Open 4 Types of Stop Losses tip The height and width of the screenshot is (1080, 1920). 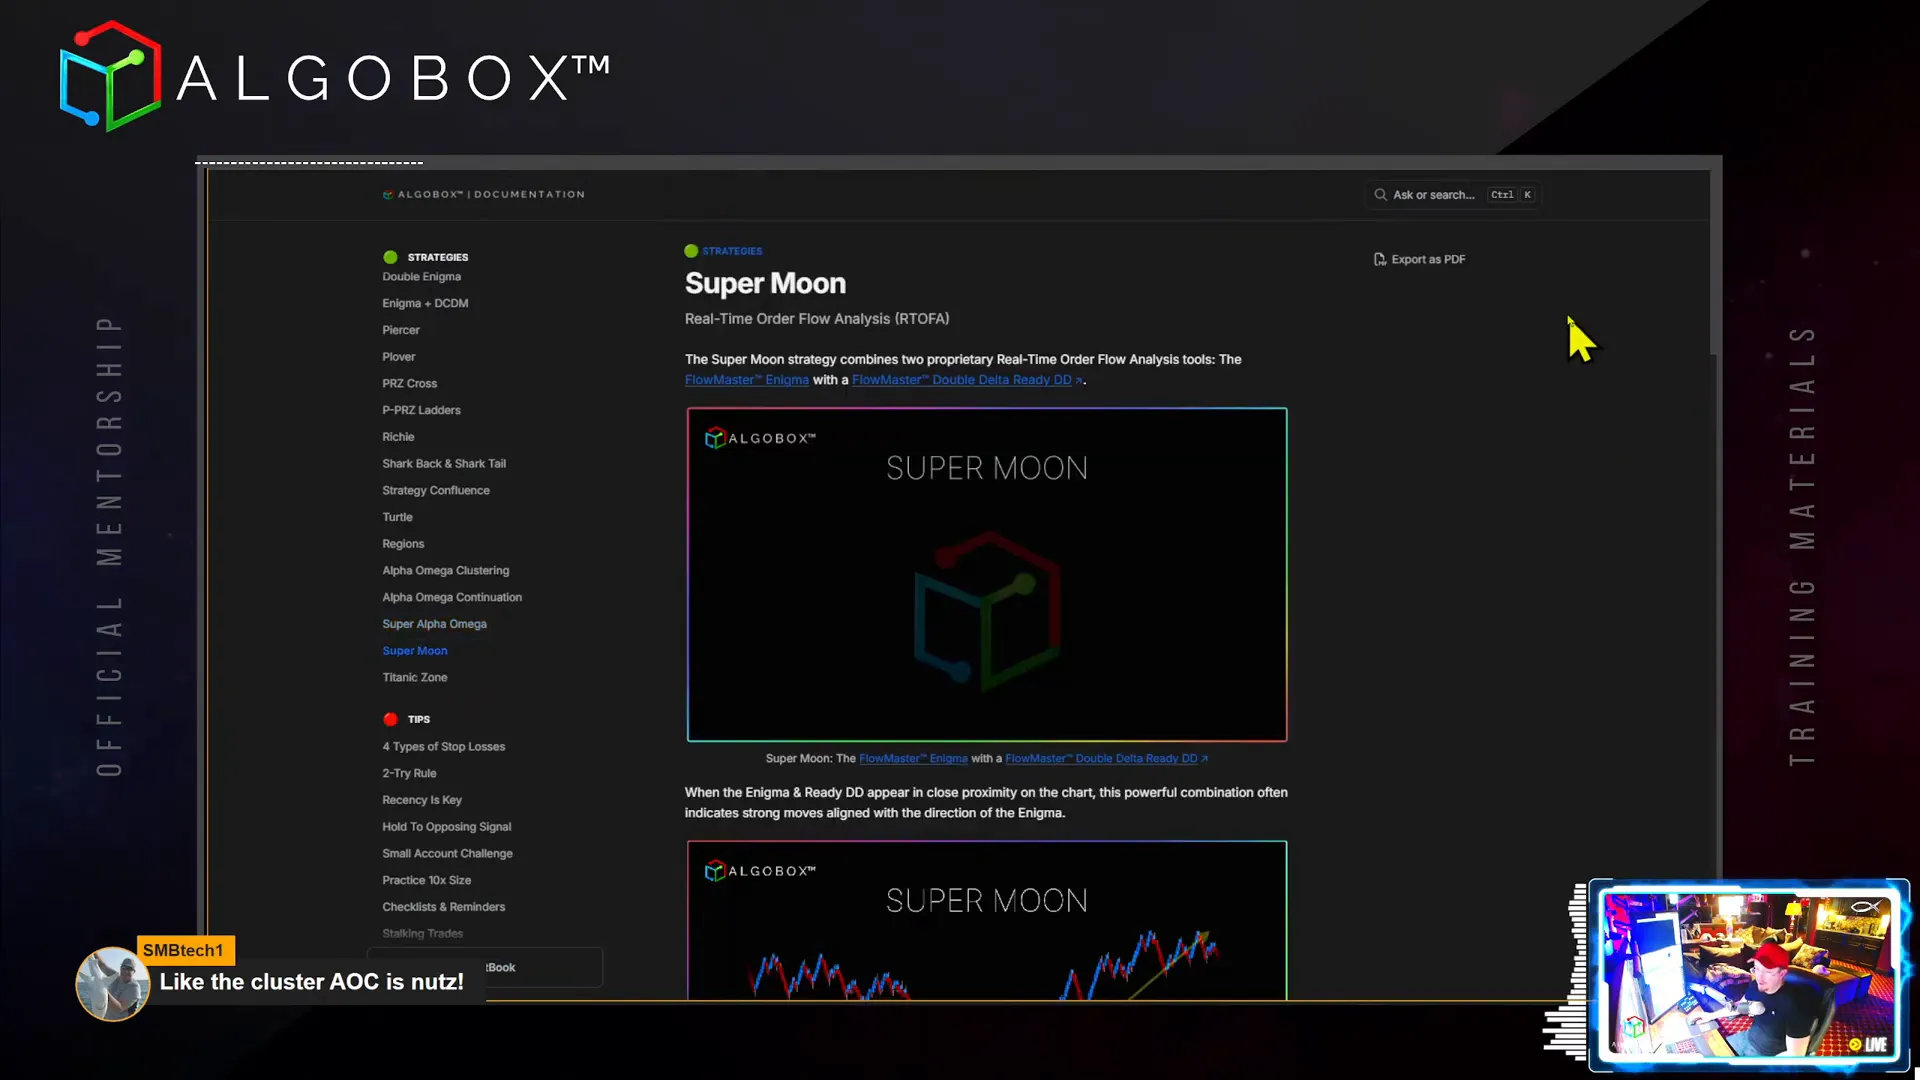(443, 747)
